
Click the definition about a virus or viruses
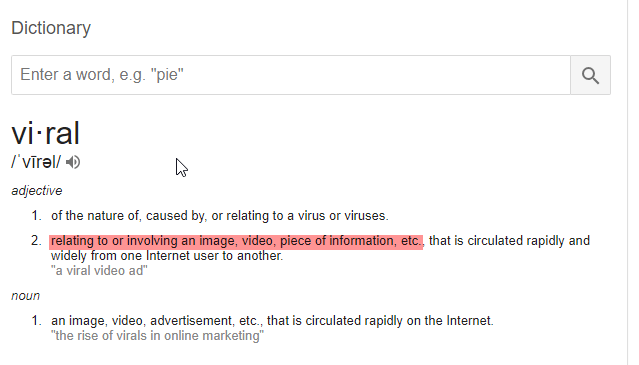point(220,215)
